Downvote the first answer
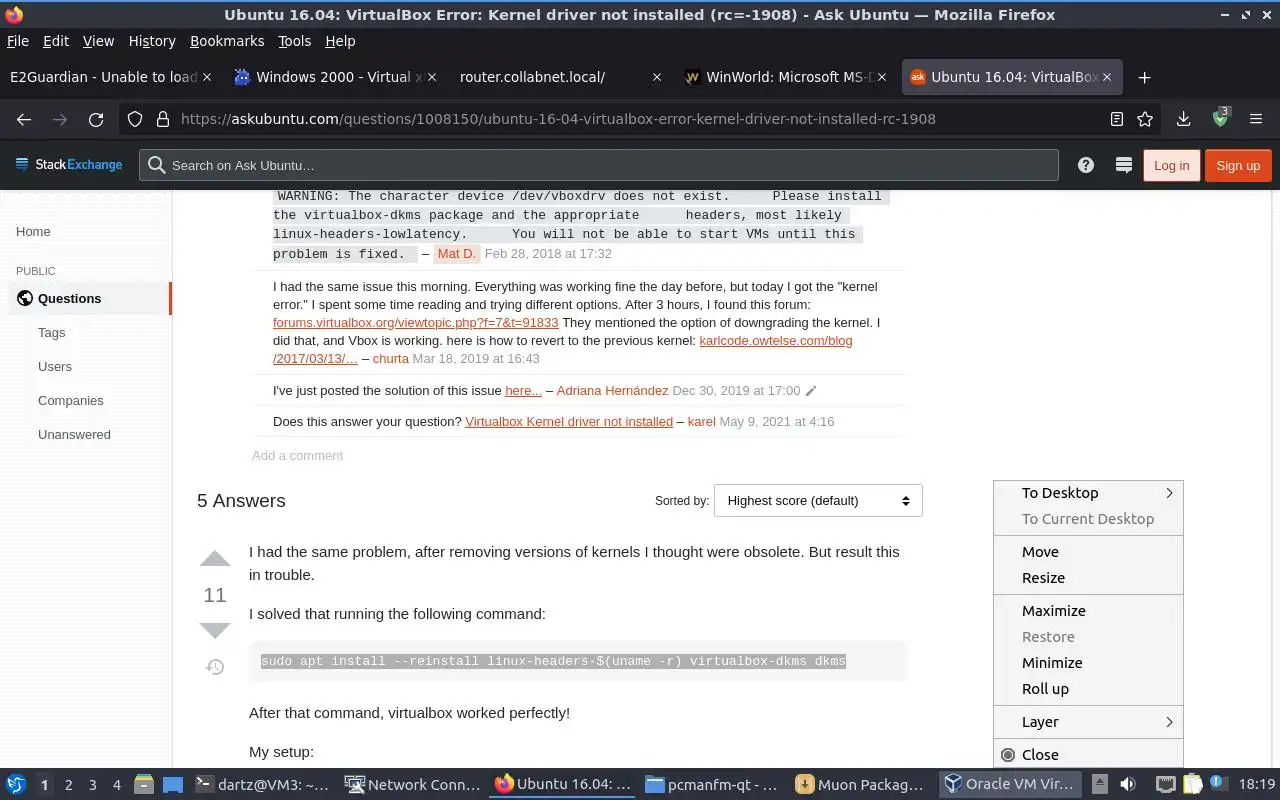Viewport: 1280px width, 800px height. pos(215,630)
